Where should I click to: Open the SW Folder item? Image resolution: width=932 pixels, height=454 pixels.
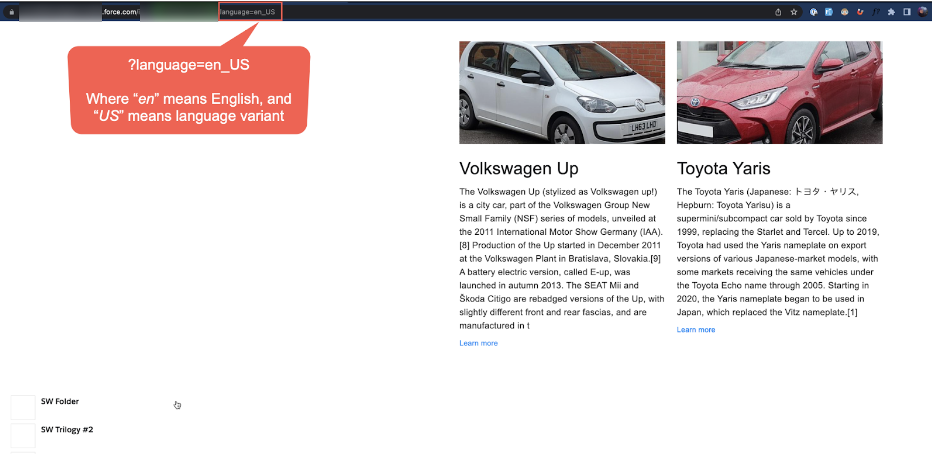[60, 402]
